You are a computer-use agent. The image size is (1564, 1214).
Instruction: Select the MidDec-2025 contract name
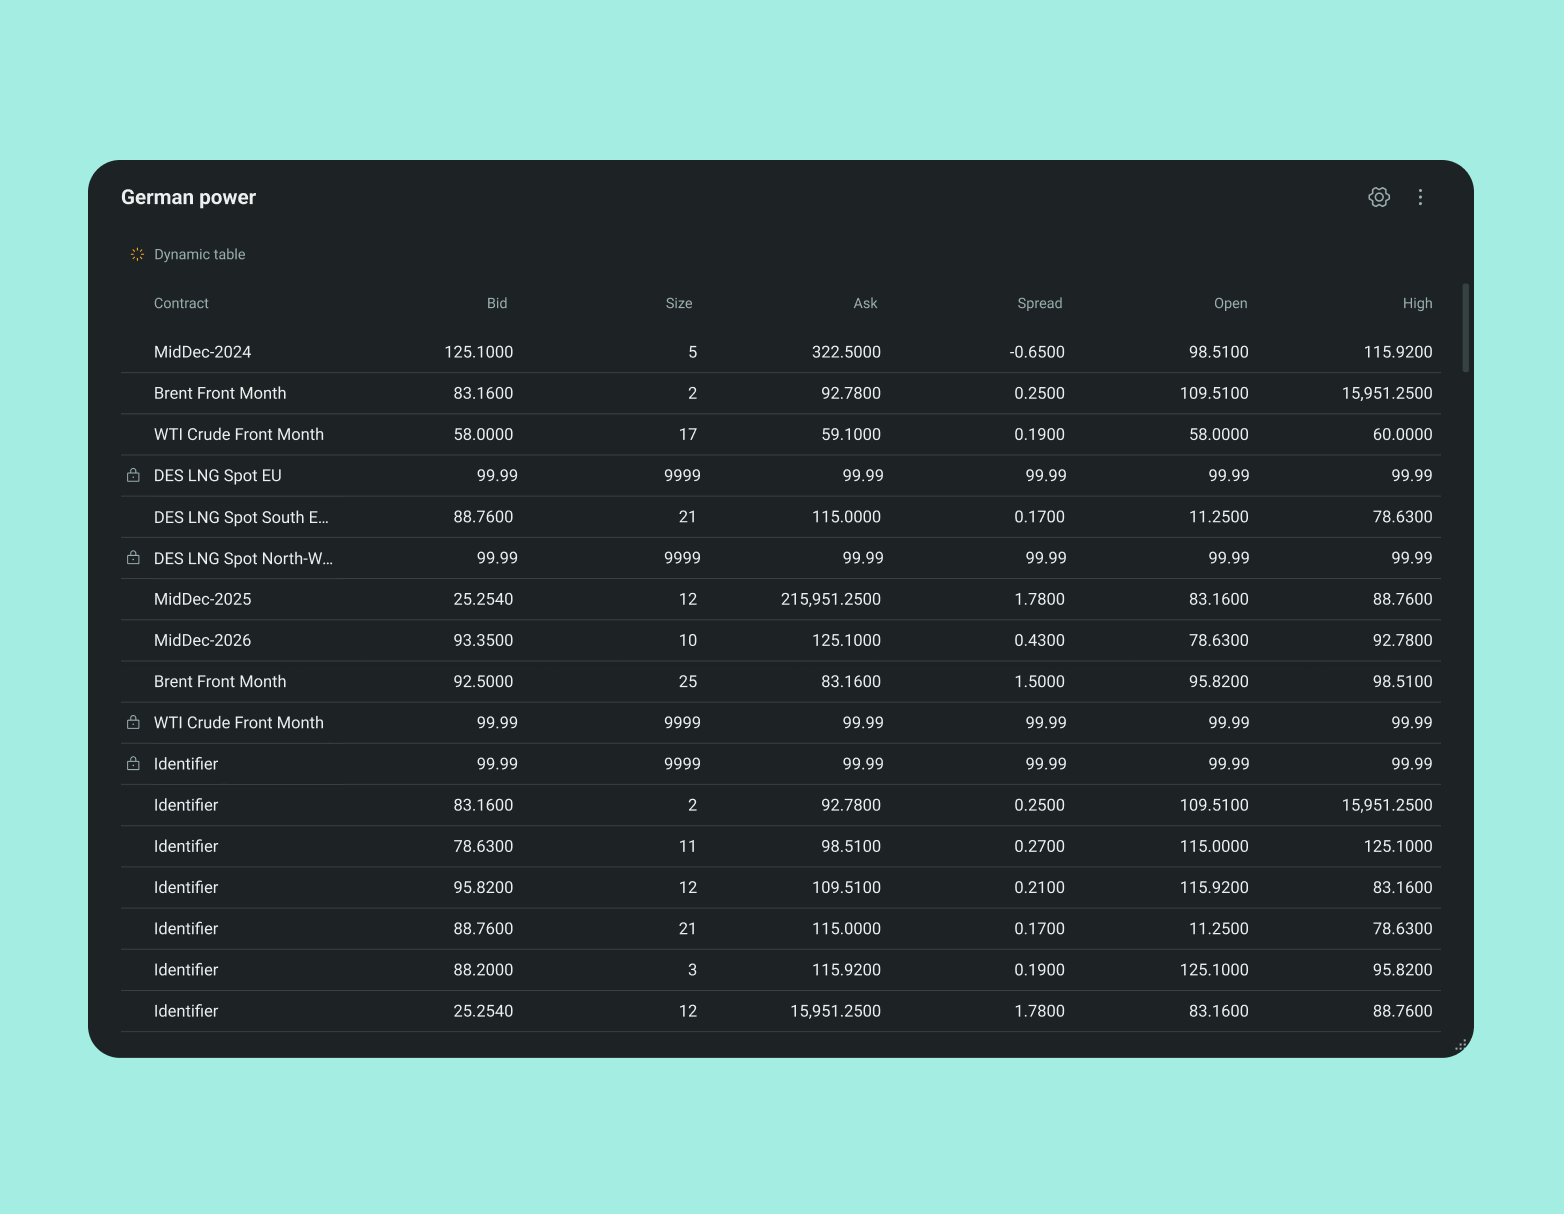[202, 599]
